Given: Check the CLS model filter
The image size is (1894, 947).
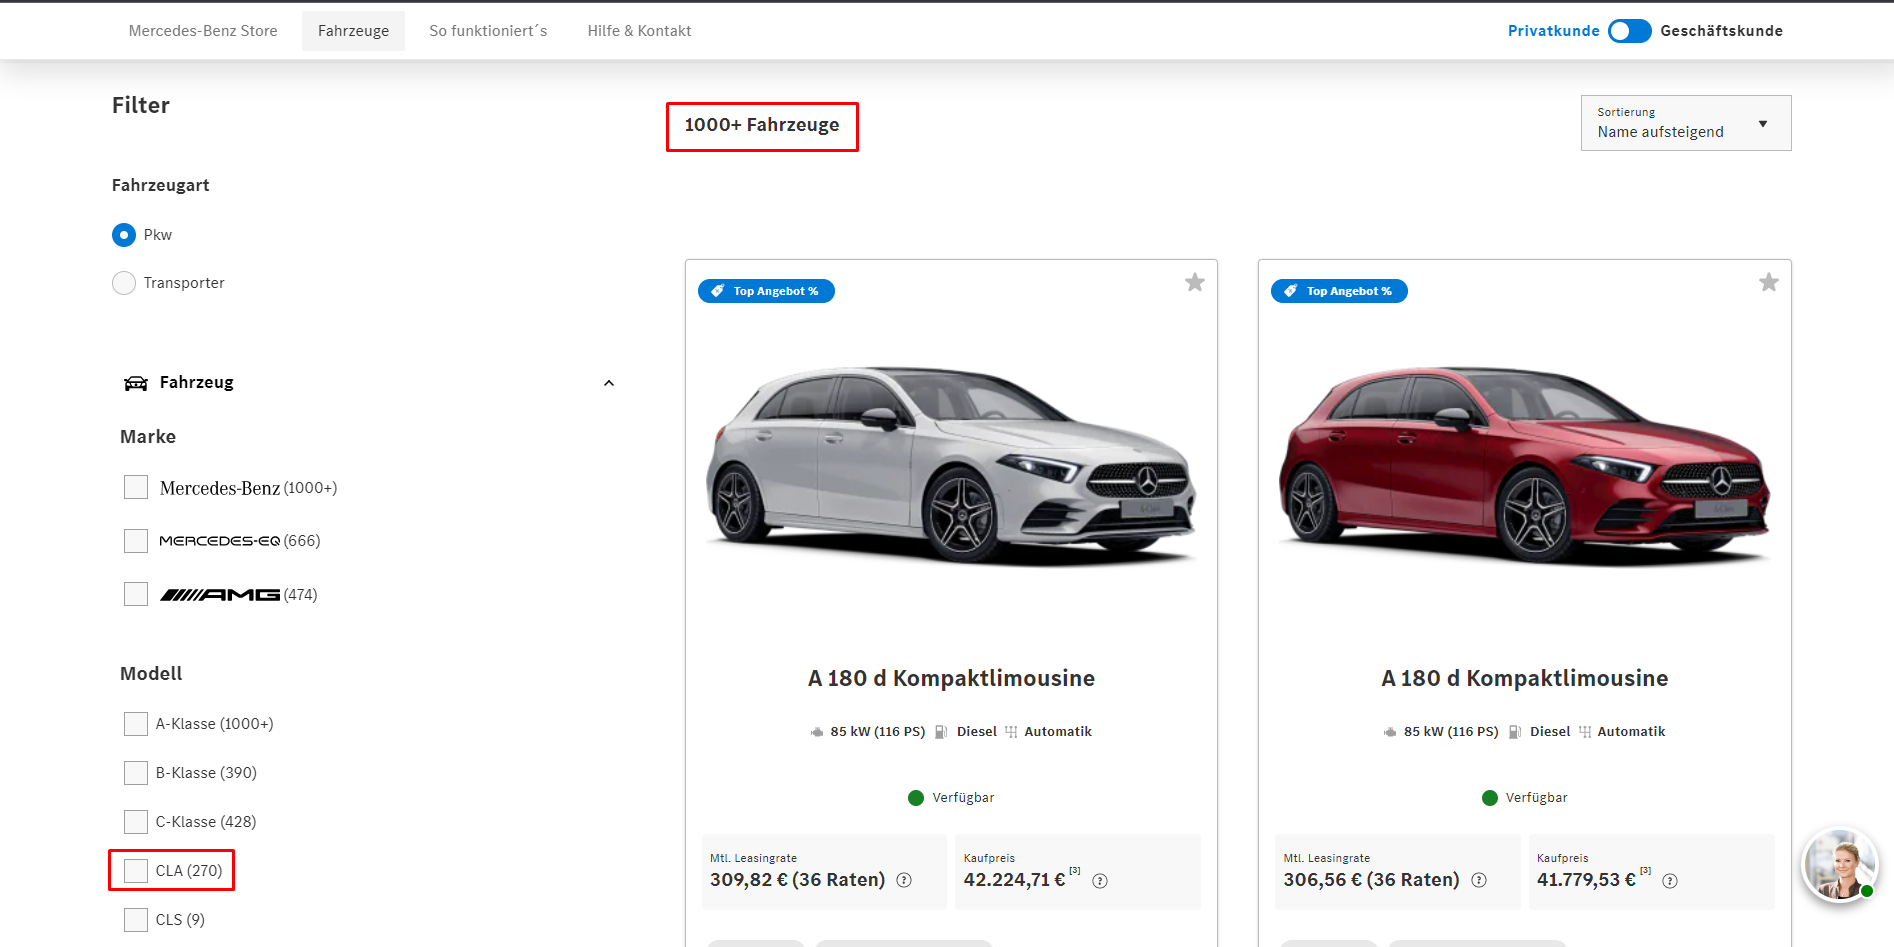Looking at the screenshot, I should click(136, 920).
